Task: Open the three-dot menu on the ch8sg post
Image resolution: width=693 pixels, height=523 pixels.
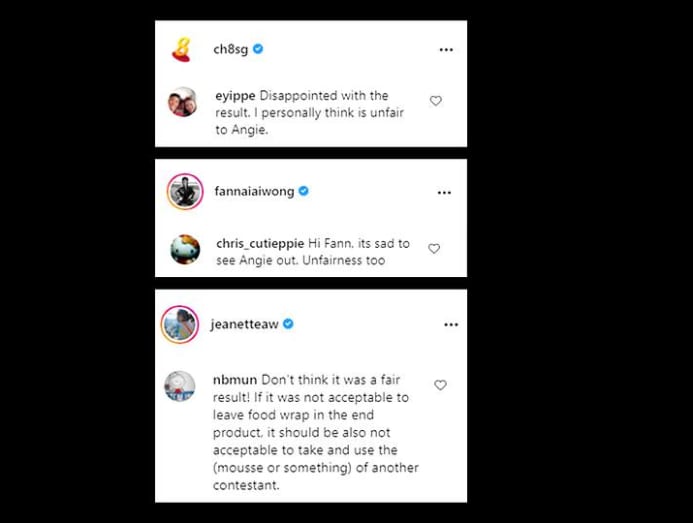Action: click(x=446, y=50)
